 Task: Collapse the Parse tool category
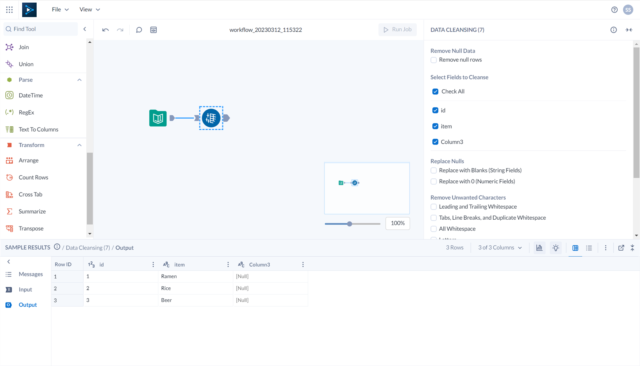pyautogui.click(x=79, y=80)
